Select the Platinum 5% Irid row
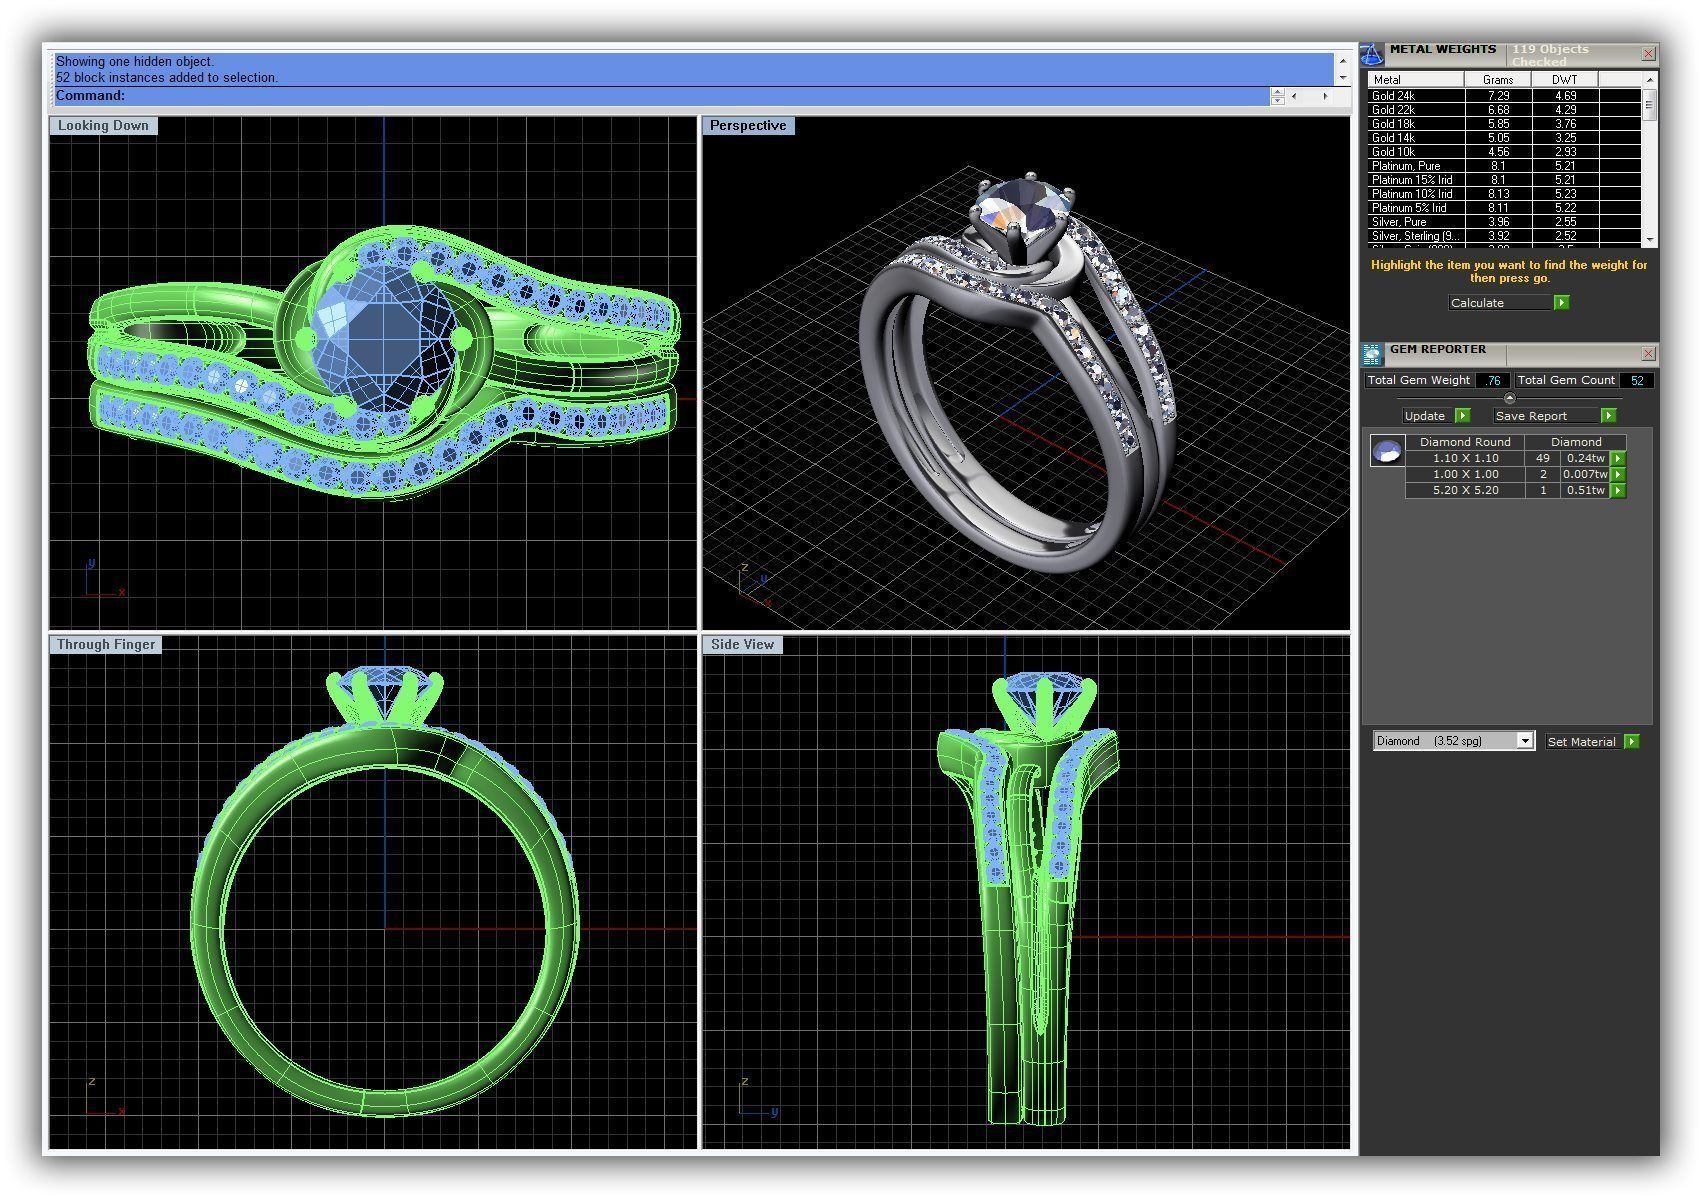 (1504, 208)
